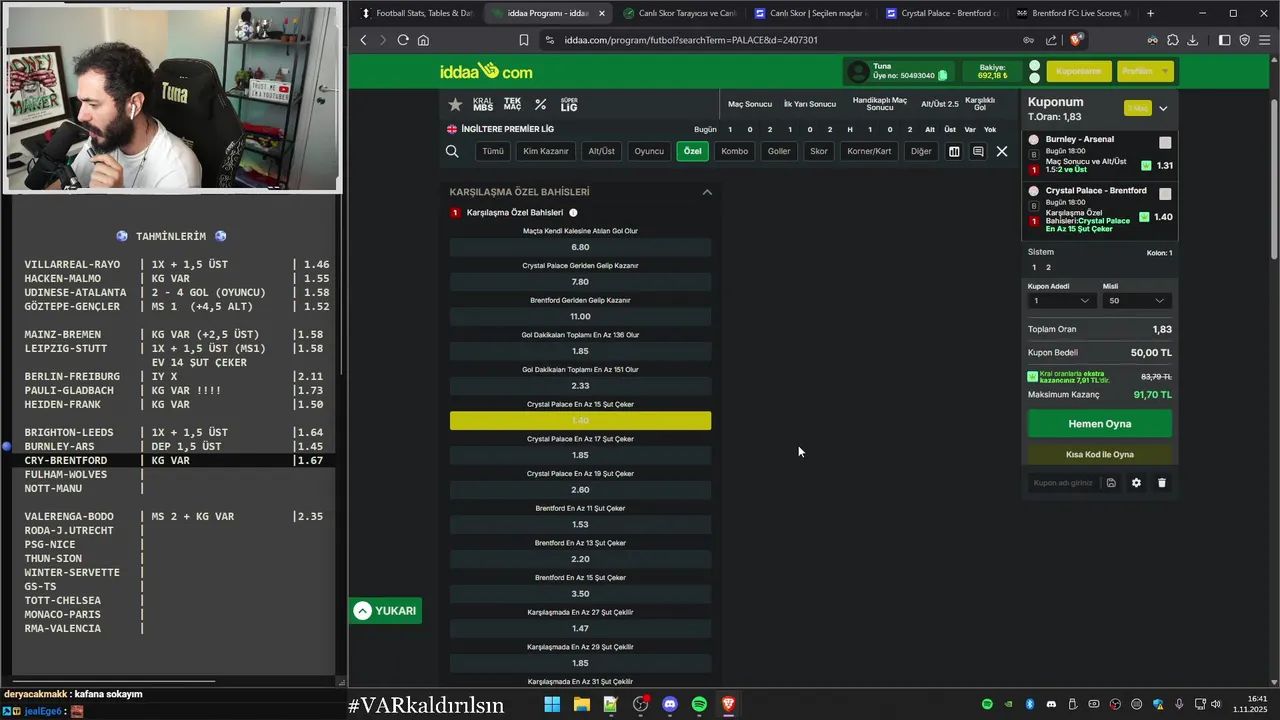Select the Kral MBS filter icon
This screenshot has width=1280, height=720.
click(x=483, y=104)
